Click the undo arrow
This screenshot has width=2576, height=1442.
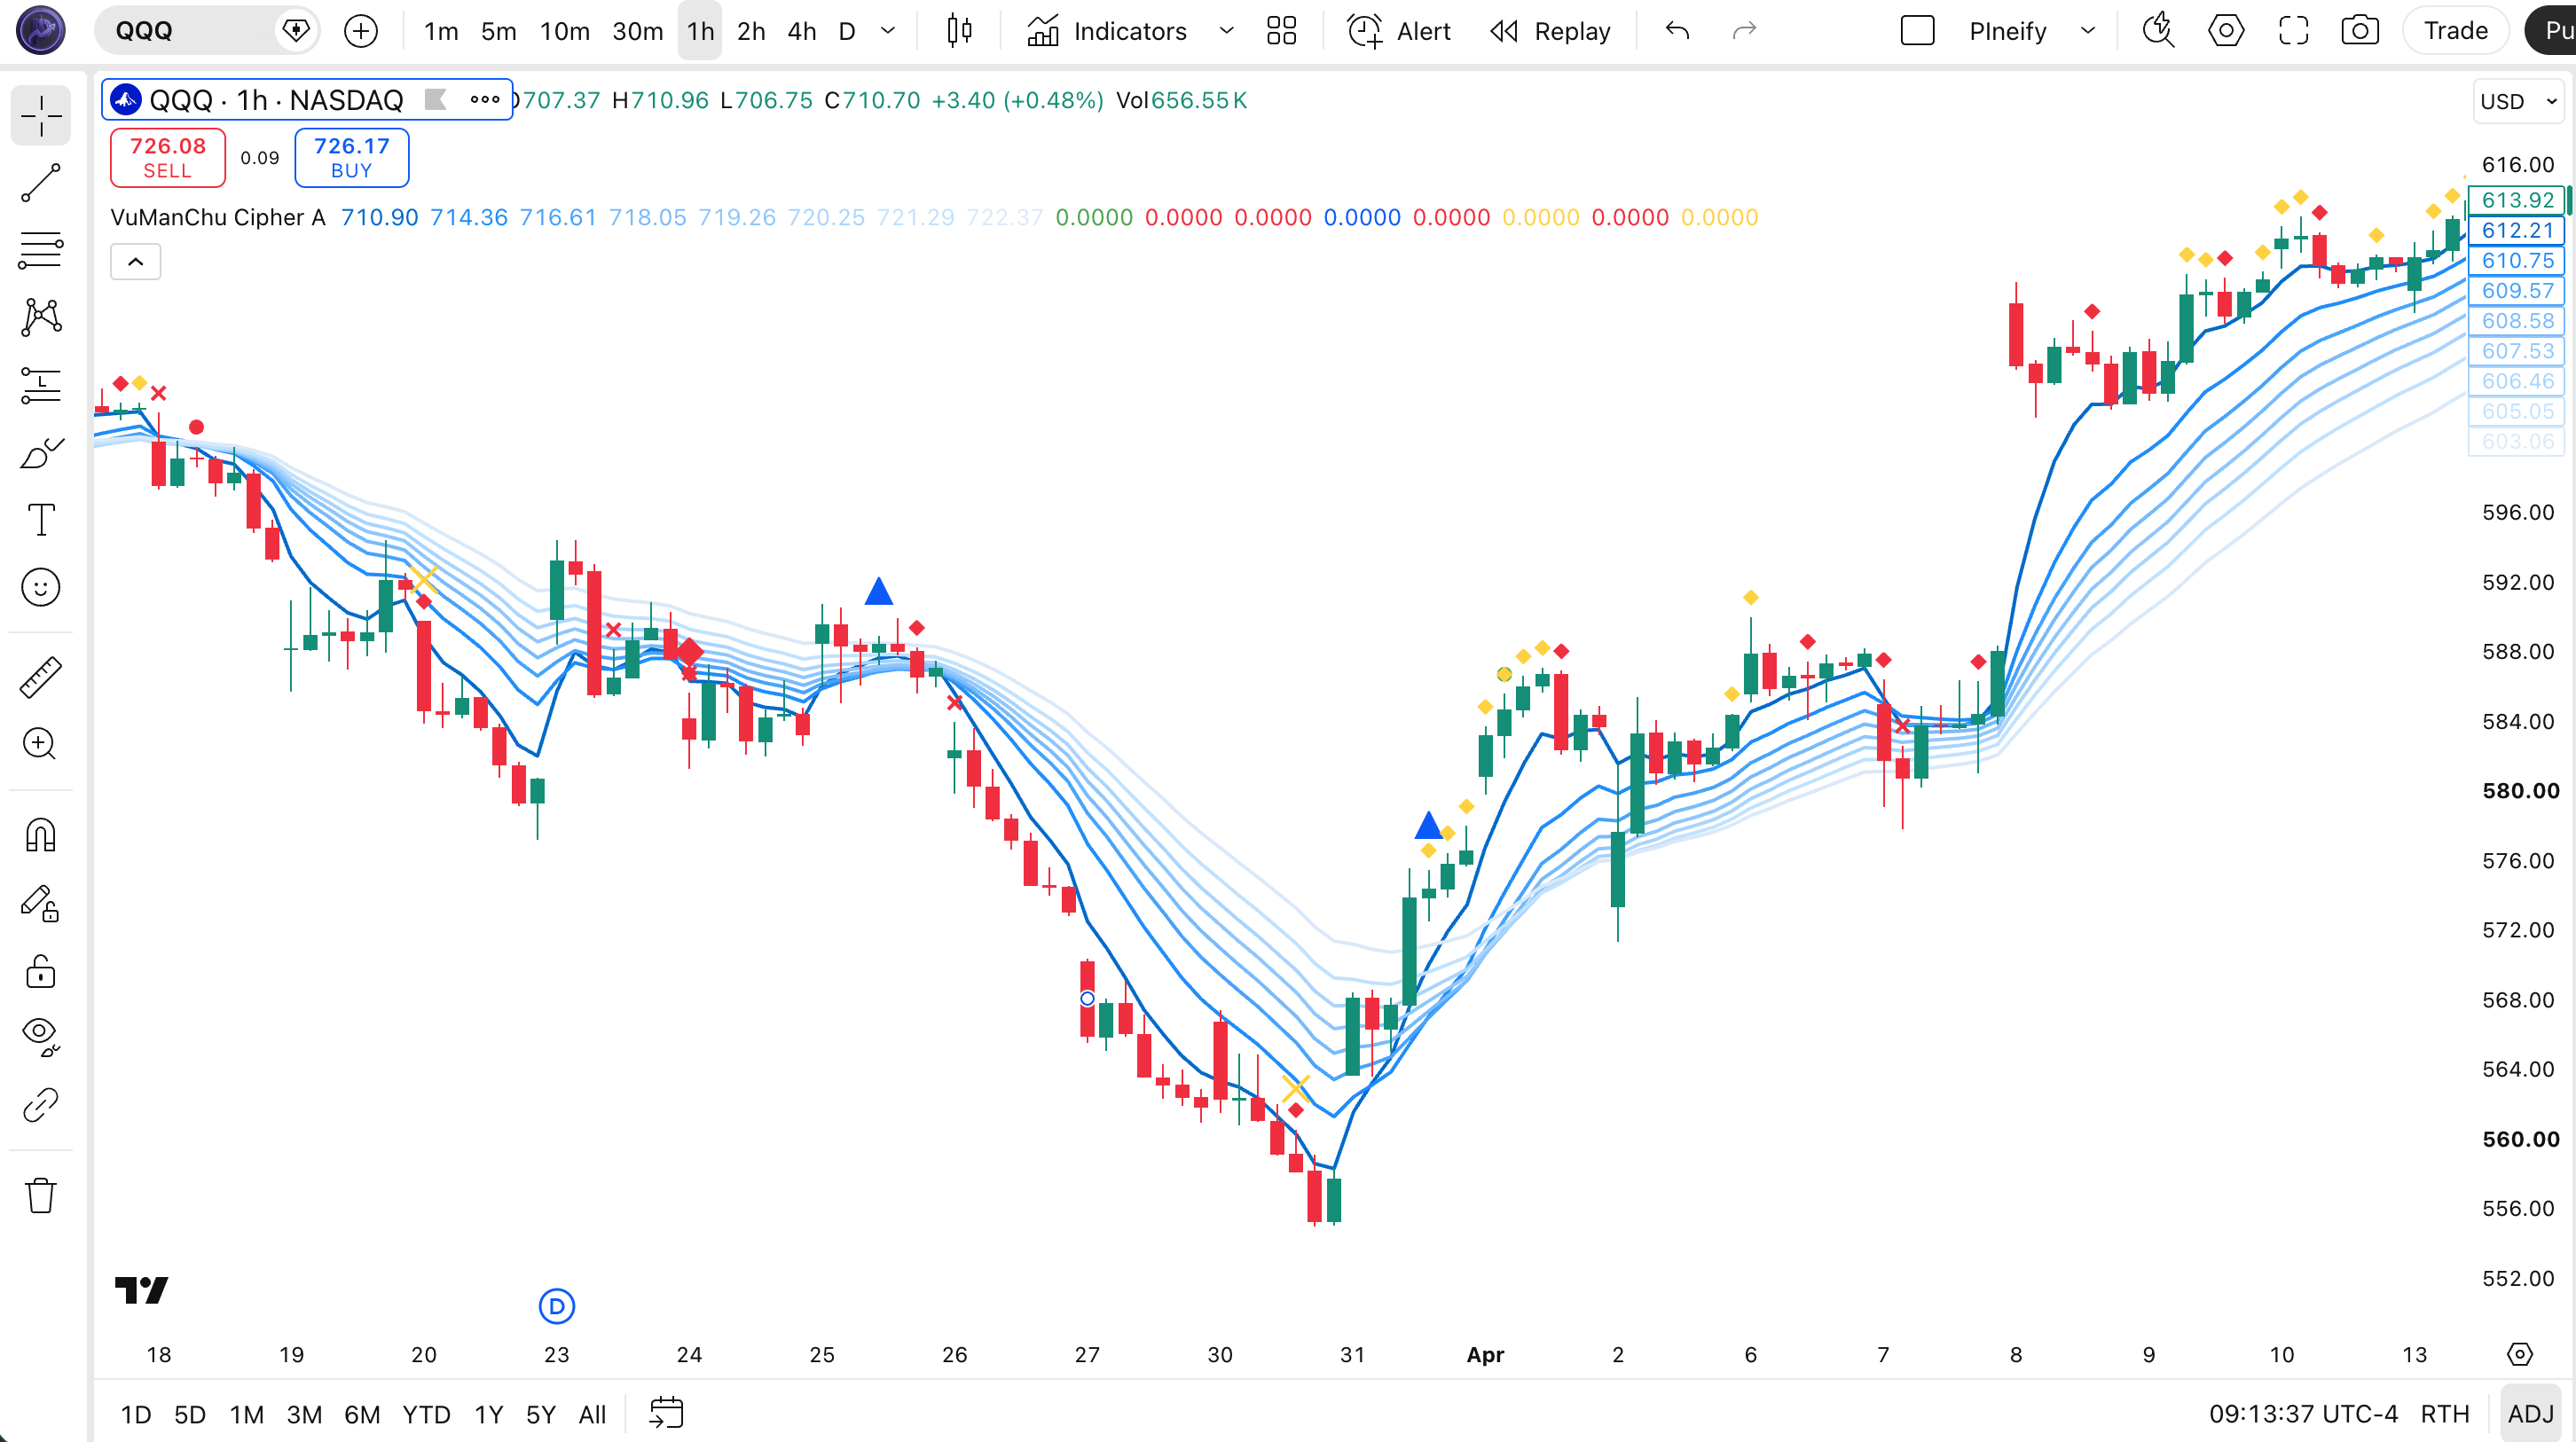click(1677, 31)
